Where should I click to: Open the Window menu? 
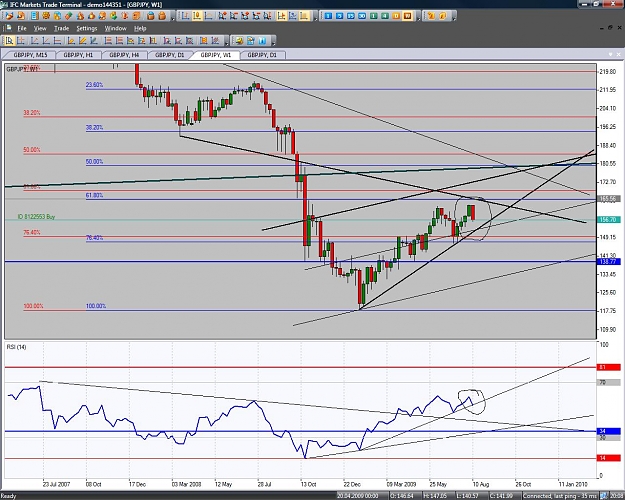(116, 28)
